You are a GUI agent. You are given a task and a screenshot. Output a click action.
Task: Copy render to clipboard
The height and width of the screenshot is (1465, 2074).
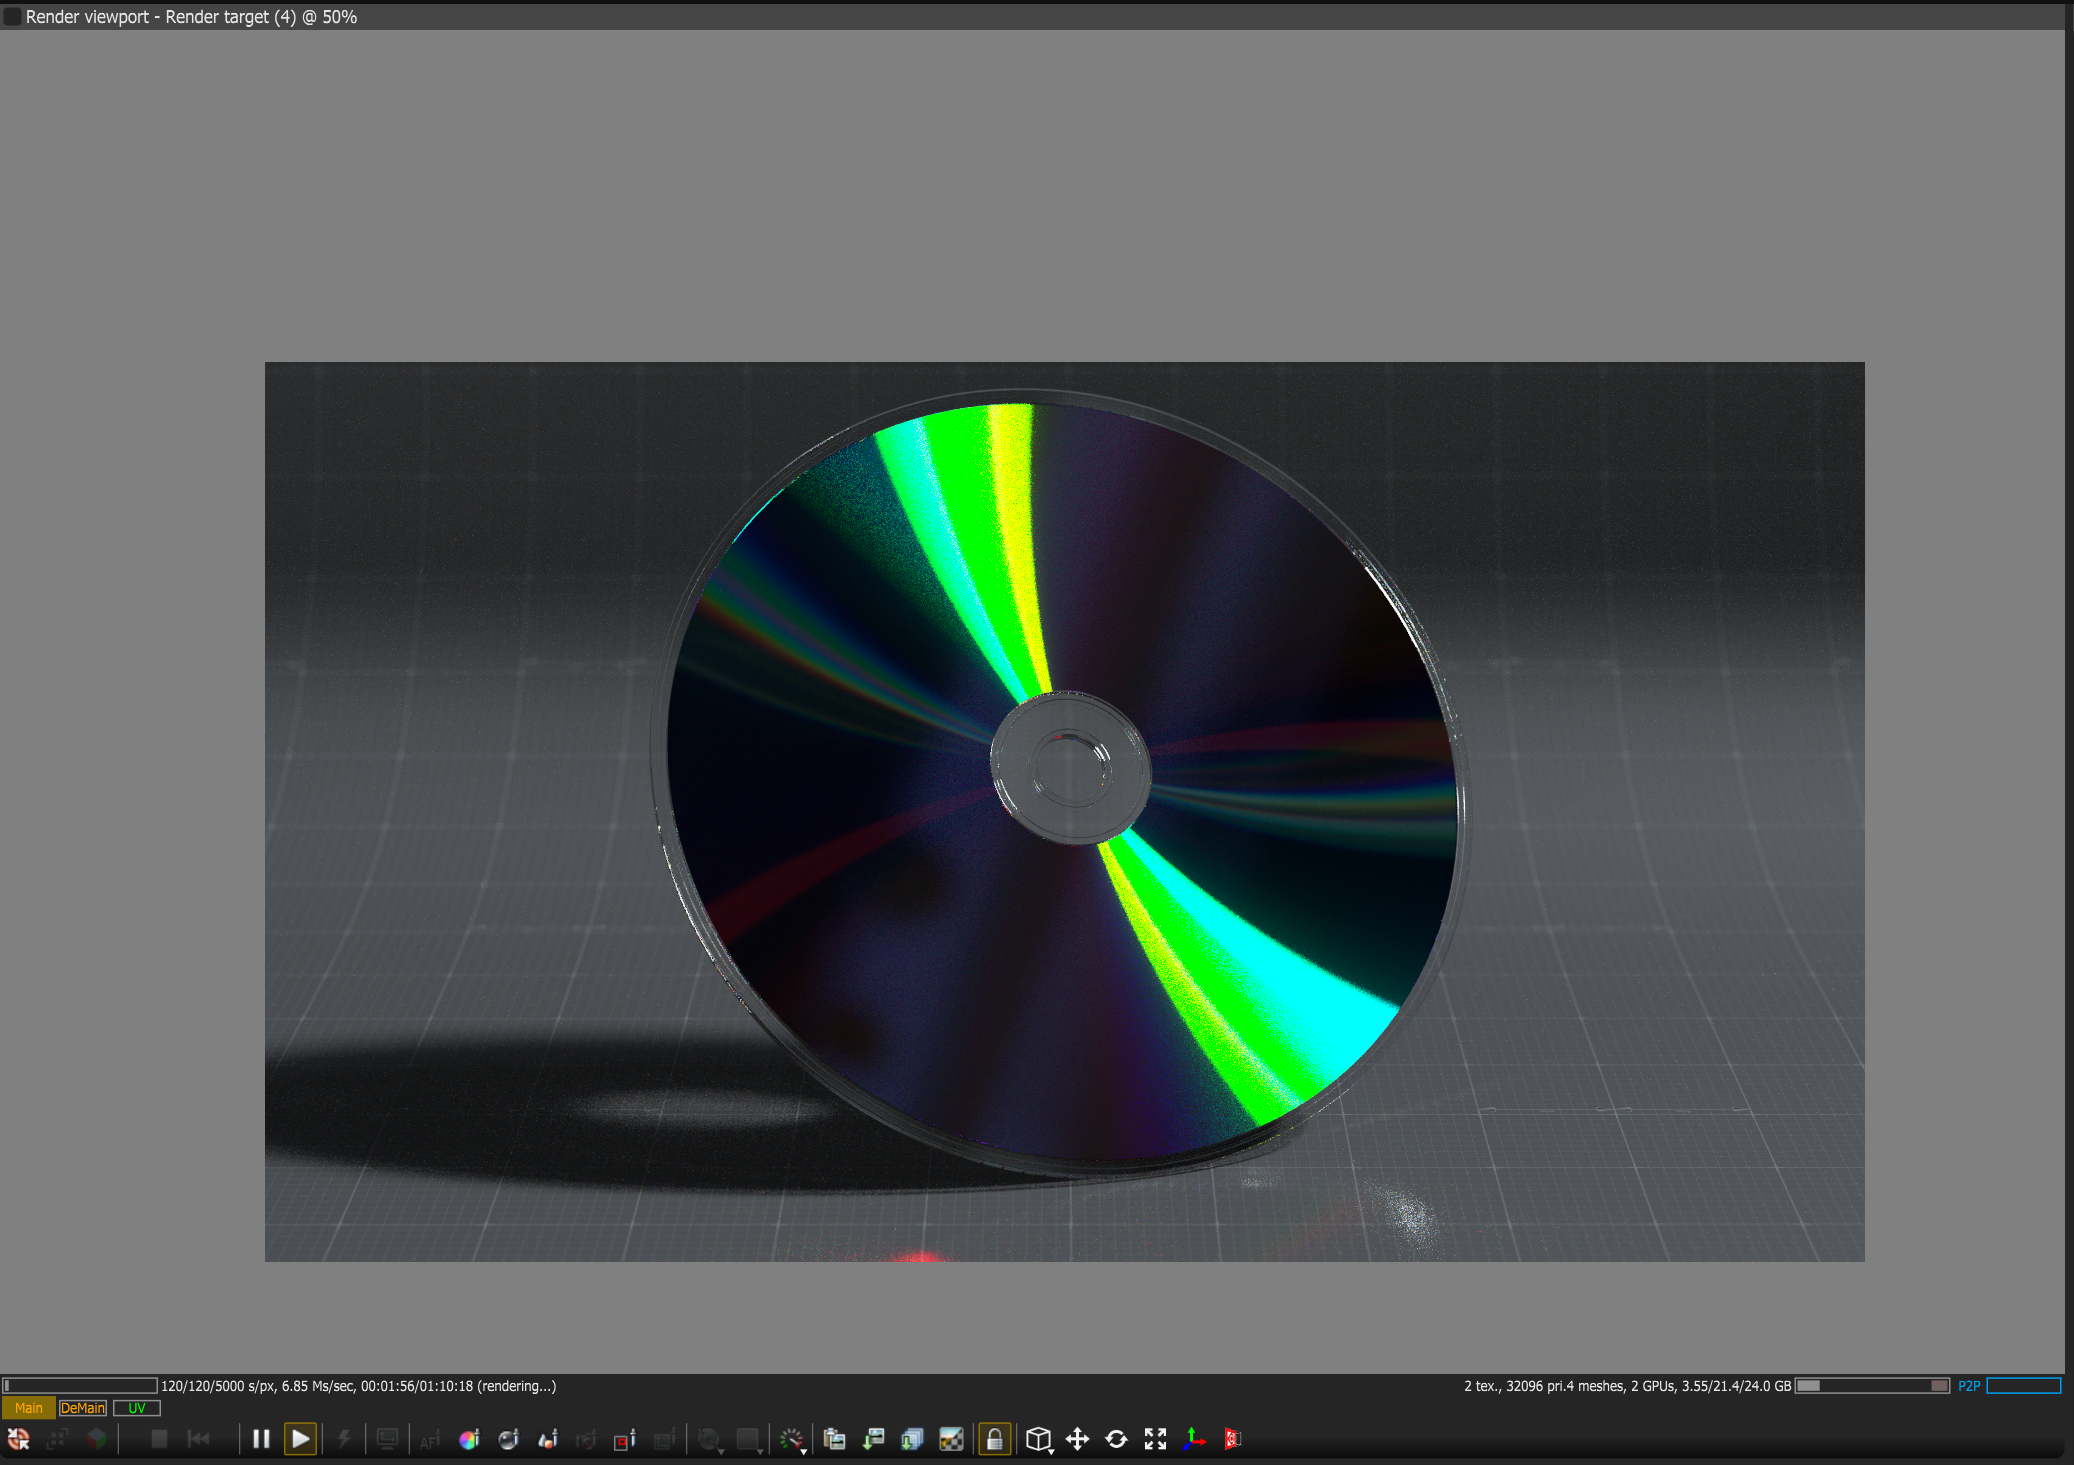(x=834, y=1439)
